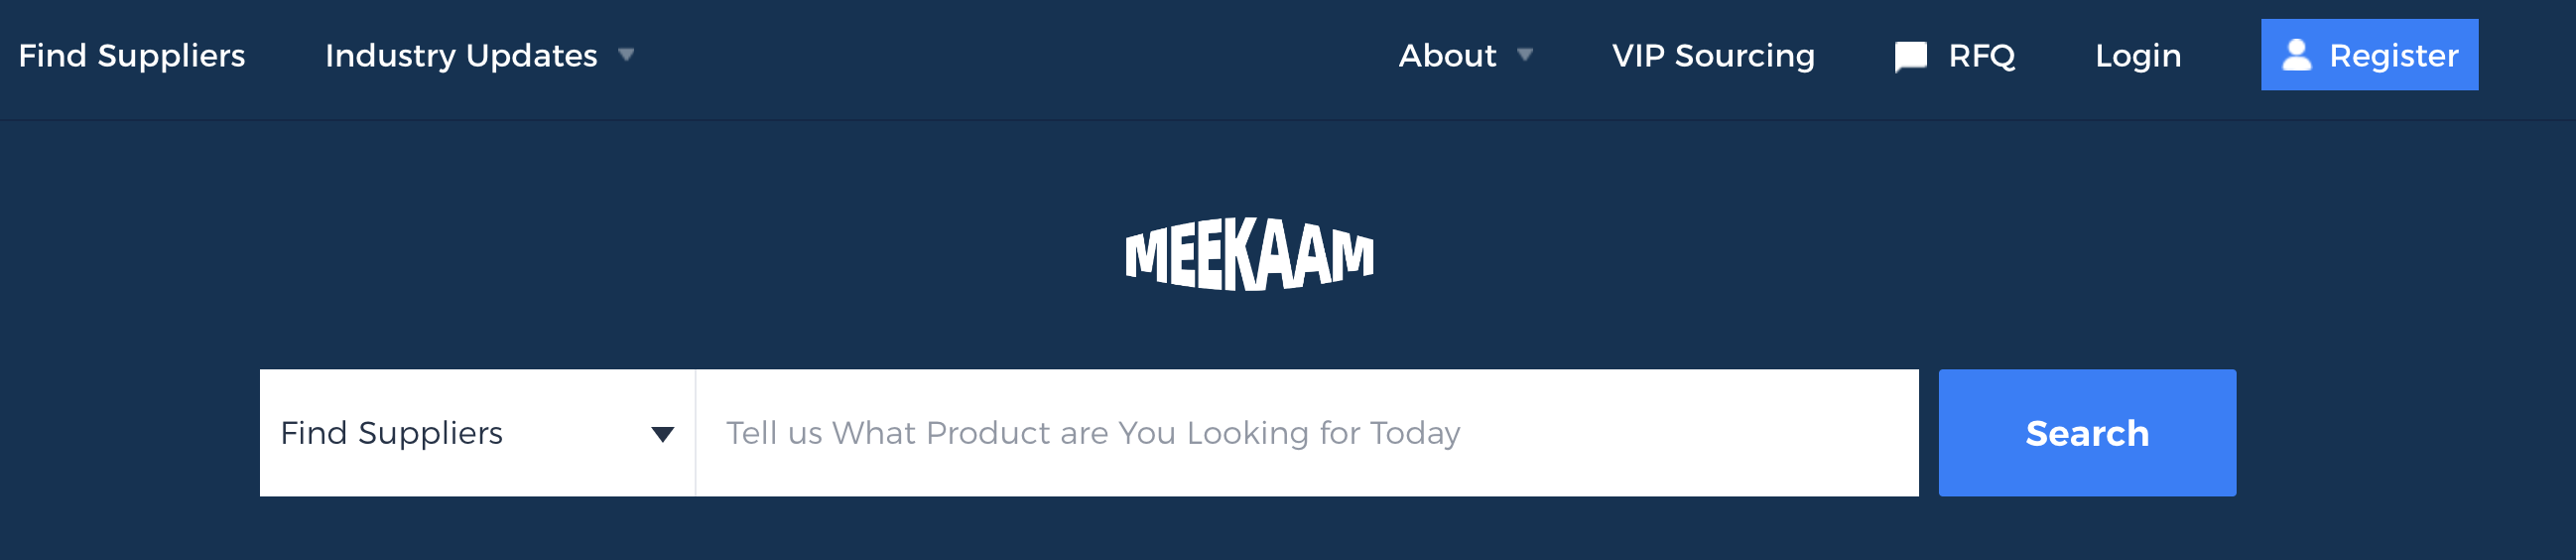Click the RFQ text link
Viewport: 2576px width, 560px height.
point(1981,55)
